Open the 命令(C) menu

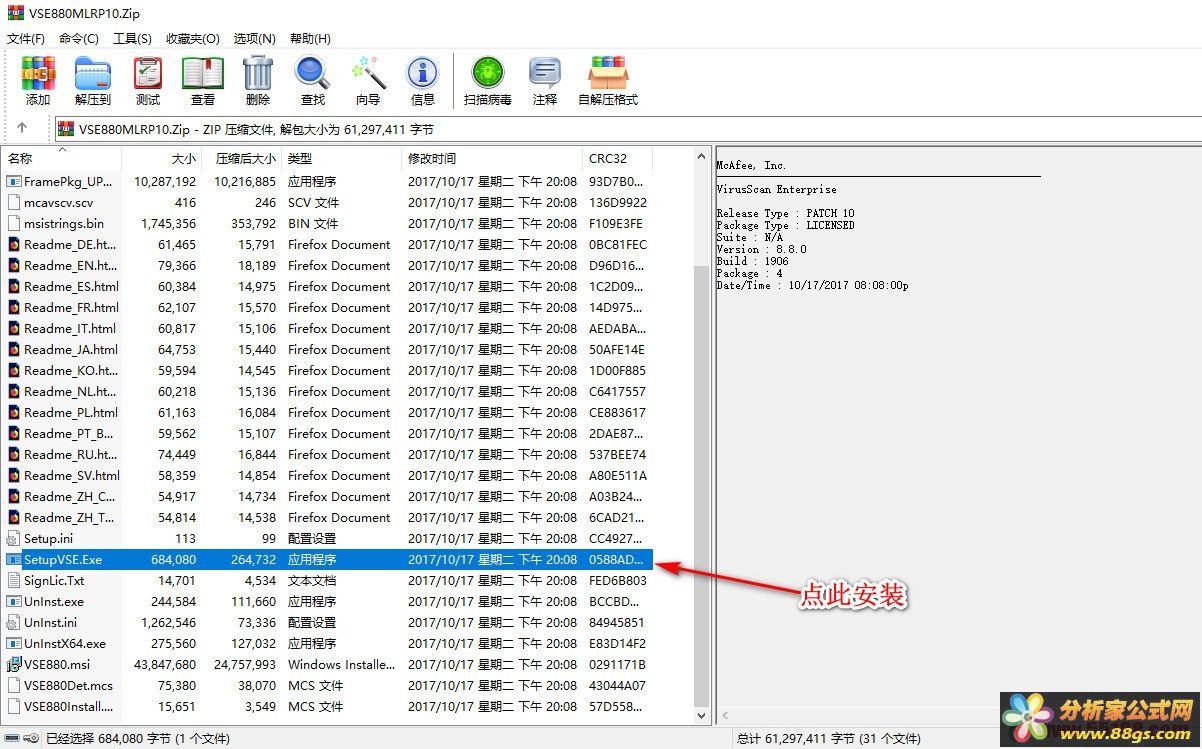click(79, 38)
